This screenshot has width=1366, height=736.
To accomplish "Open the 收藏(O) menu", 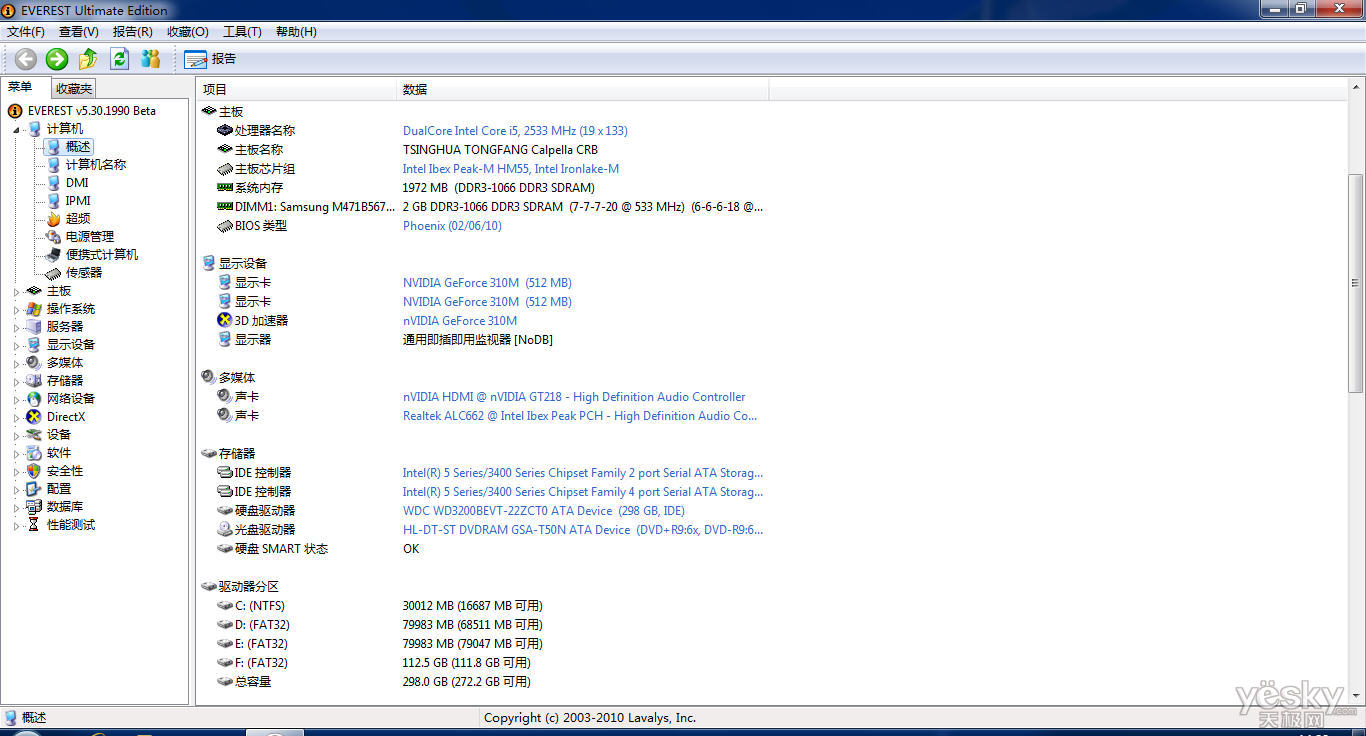I will (x=188, y=32).
